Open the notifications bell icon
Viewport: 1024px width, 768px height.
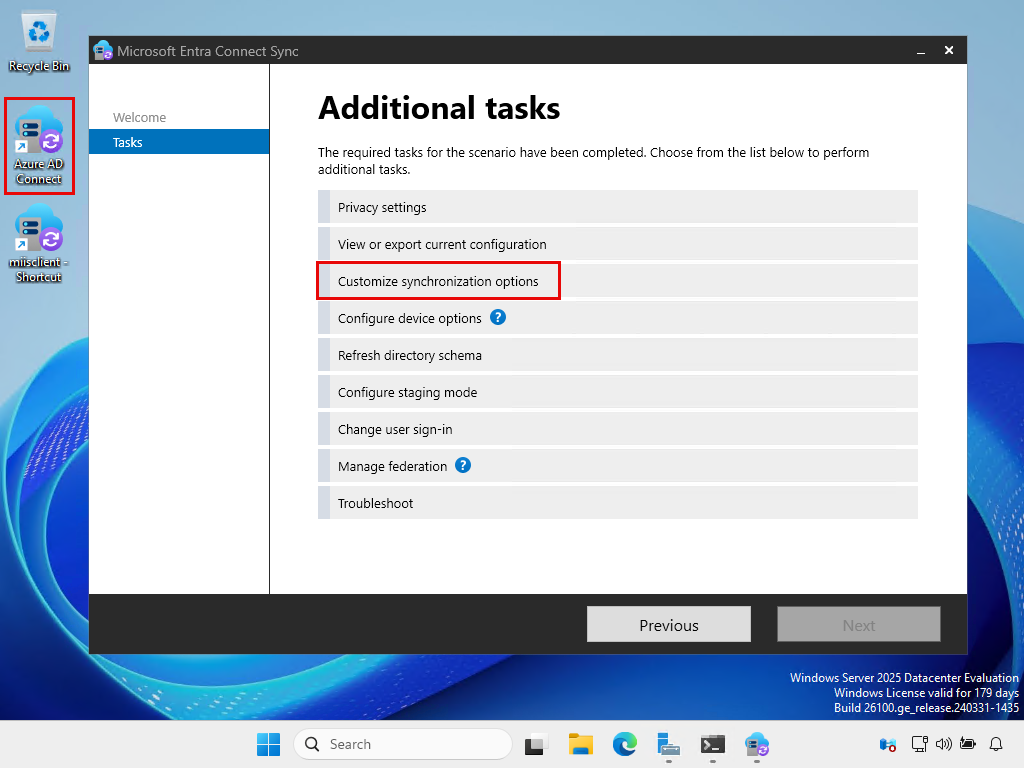tap(996, 744)
